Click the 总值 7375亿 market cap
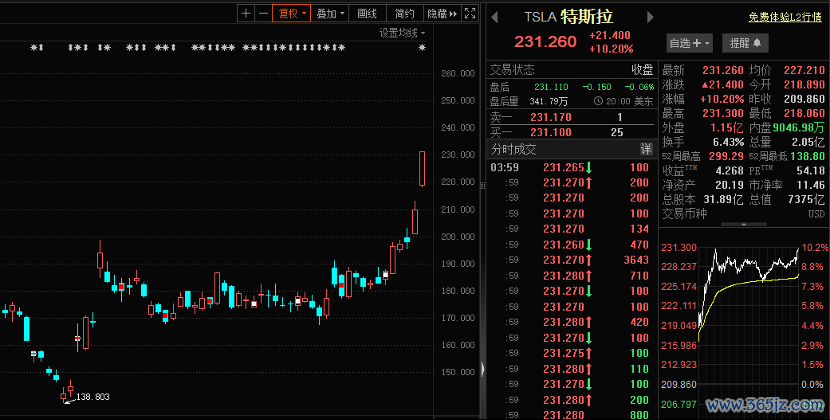830x420 pixels. coord(807,200)
